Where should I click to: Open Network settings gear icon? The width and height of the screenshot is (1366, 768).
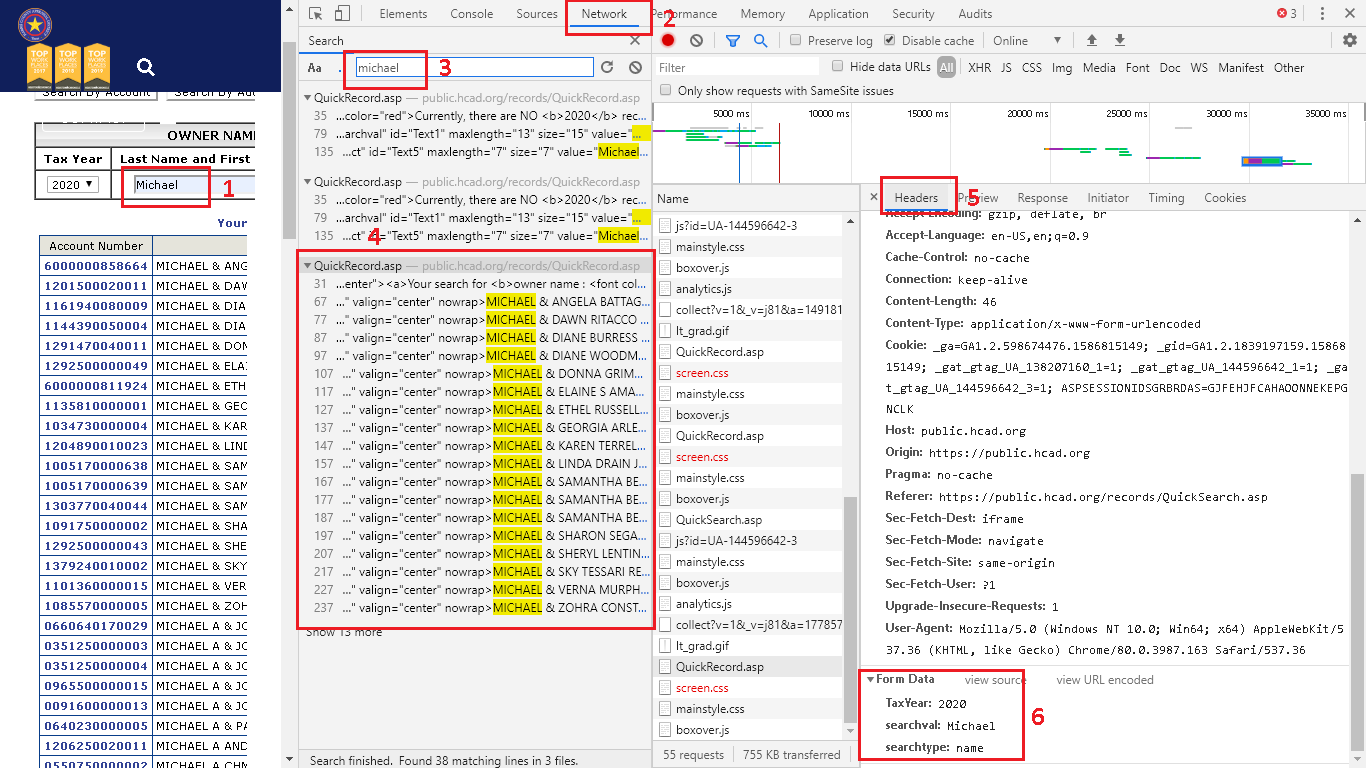1350,40
